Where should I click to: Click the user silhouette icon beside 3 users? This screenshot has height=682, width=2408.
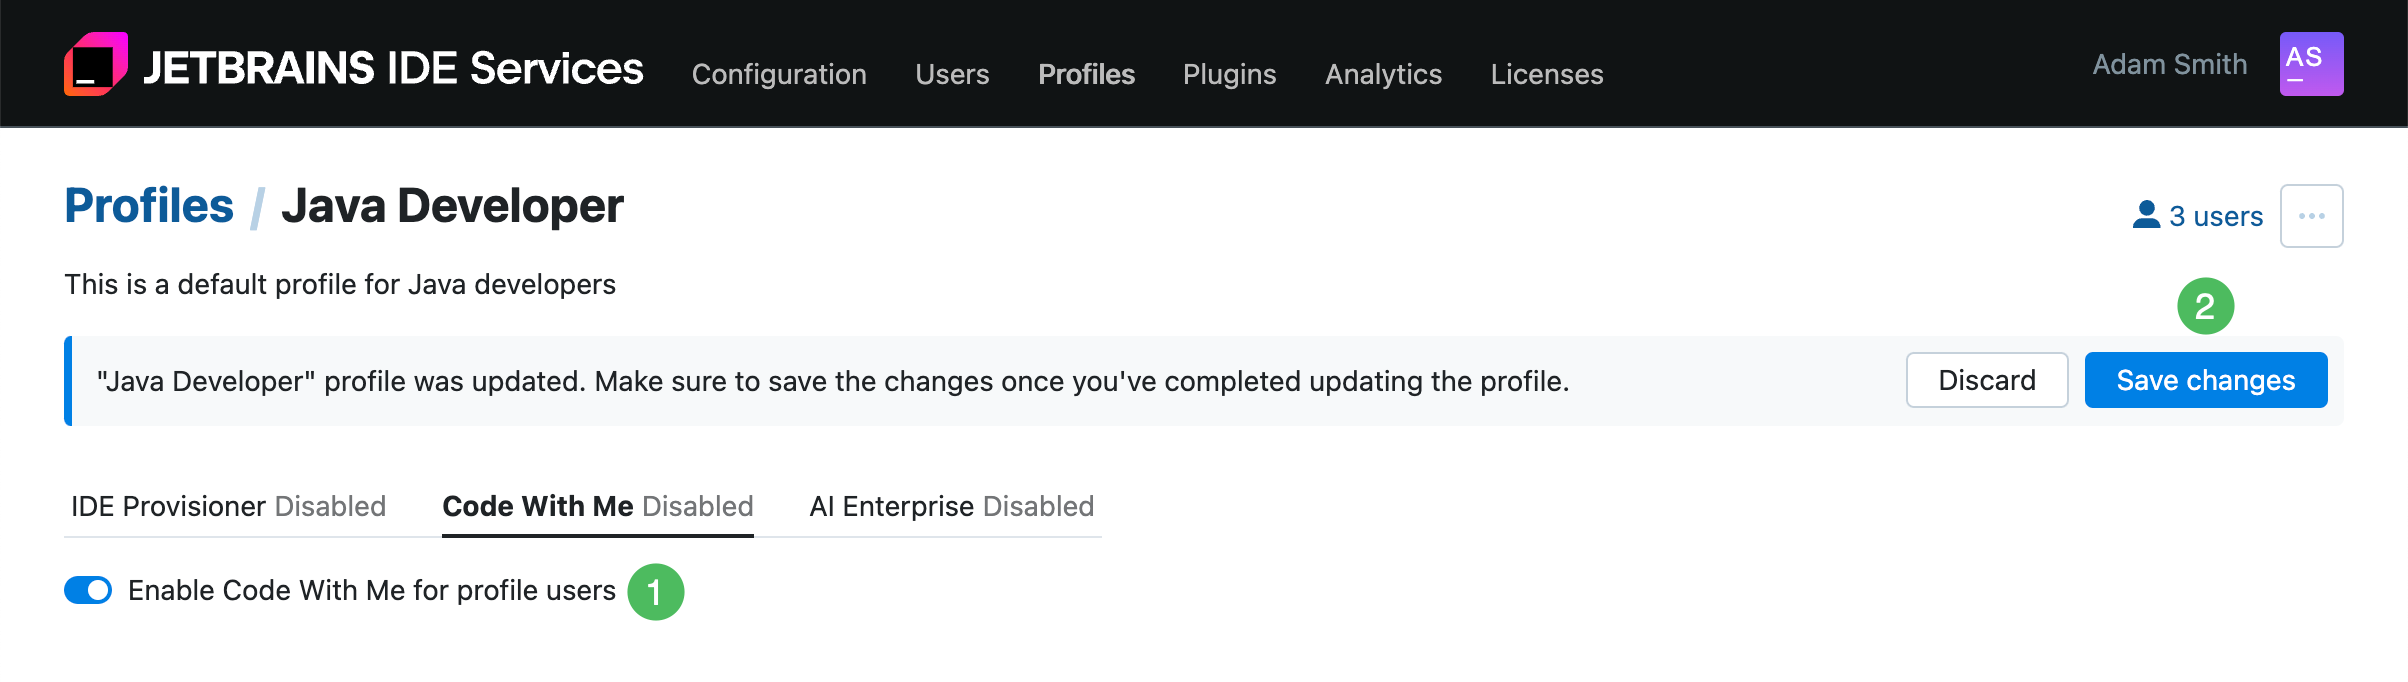pos(2147,214)
